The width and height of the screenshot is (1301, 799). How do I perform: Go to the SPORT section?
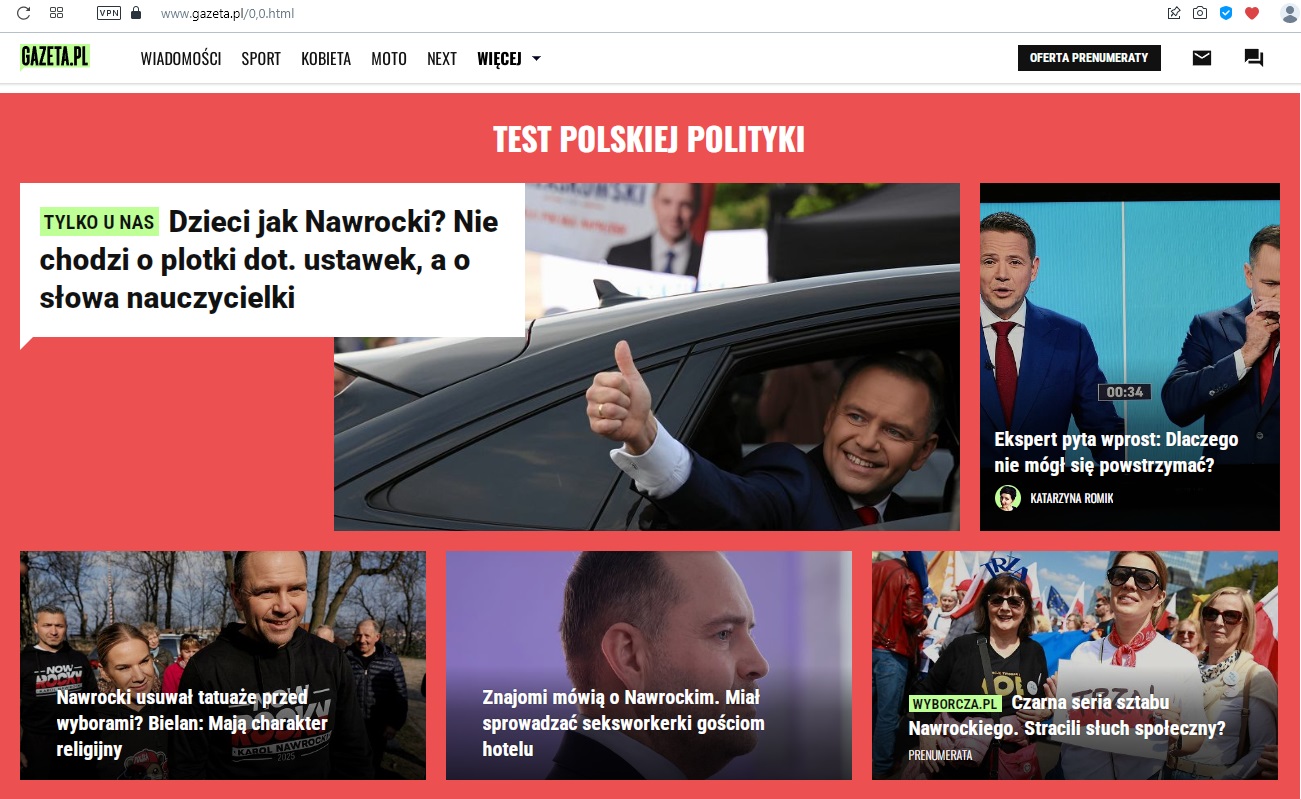261,59
